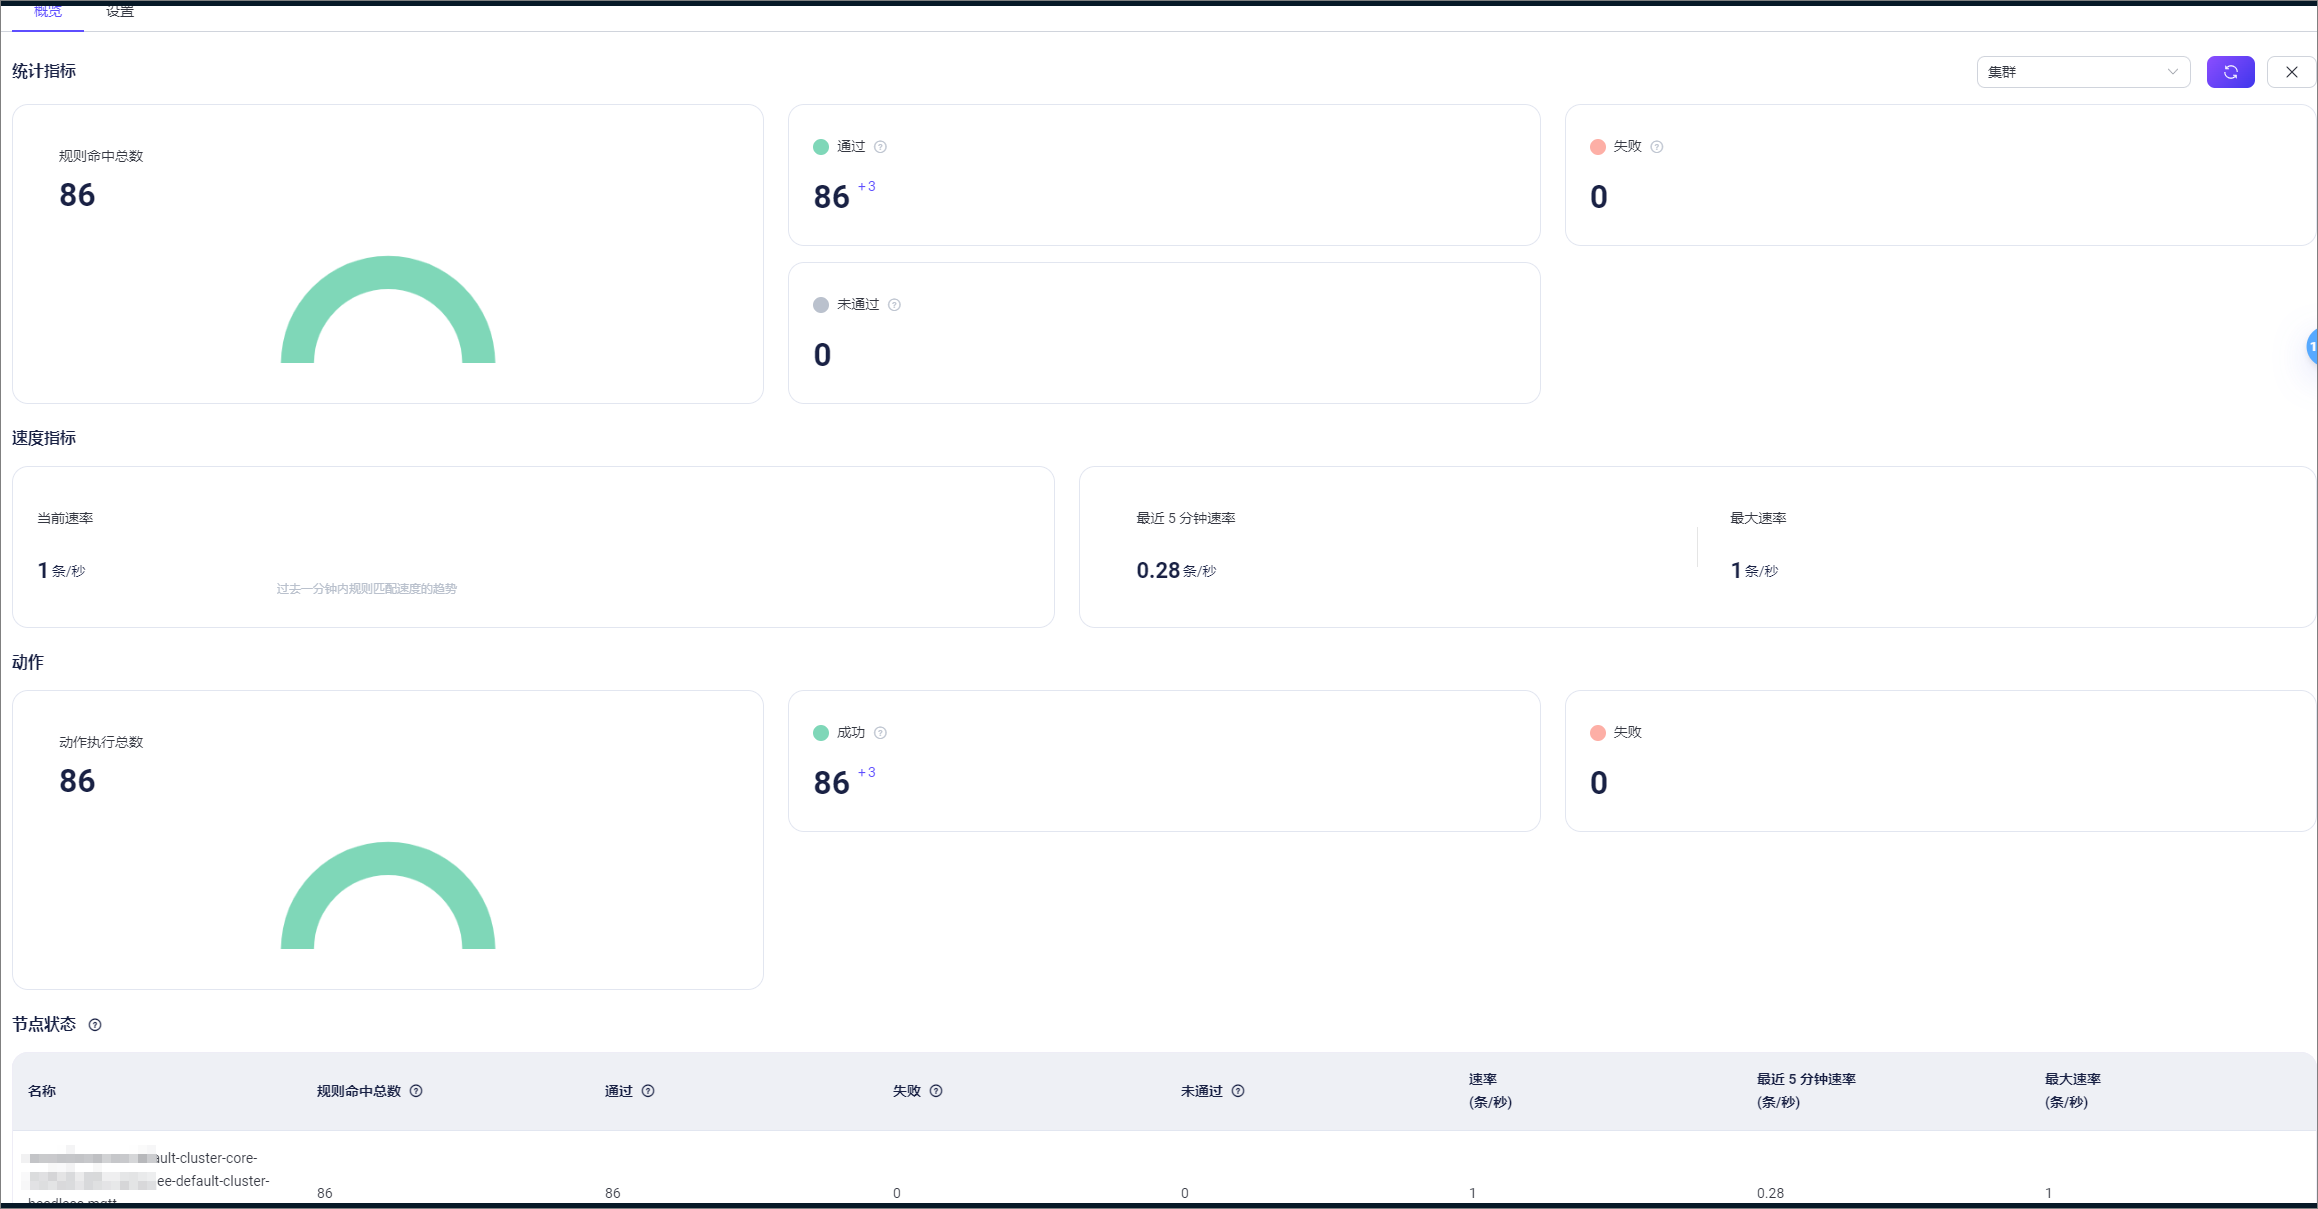Click help icon in 未通过 column header
Viewport: 2318px width, 1209px height.
pos(1238,1091)
